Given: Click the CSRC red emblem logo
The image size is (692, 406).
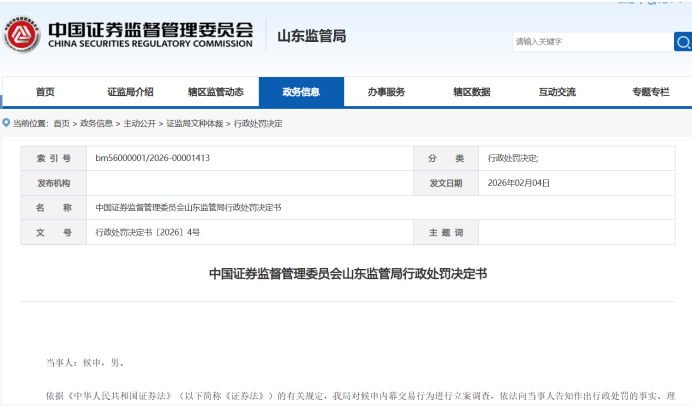Looking at the screenshot, I should click(x=22, y=35).
